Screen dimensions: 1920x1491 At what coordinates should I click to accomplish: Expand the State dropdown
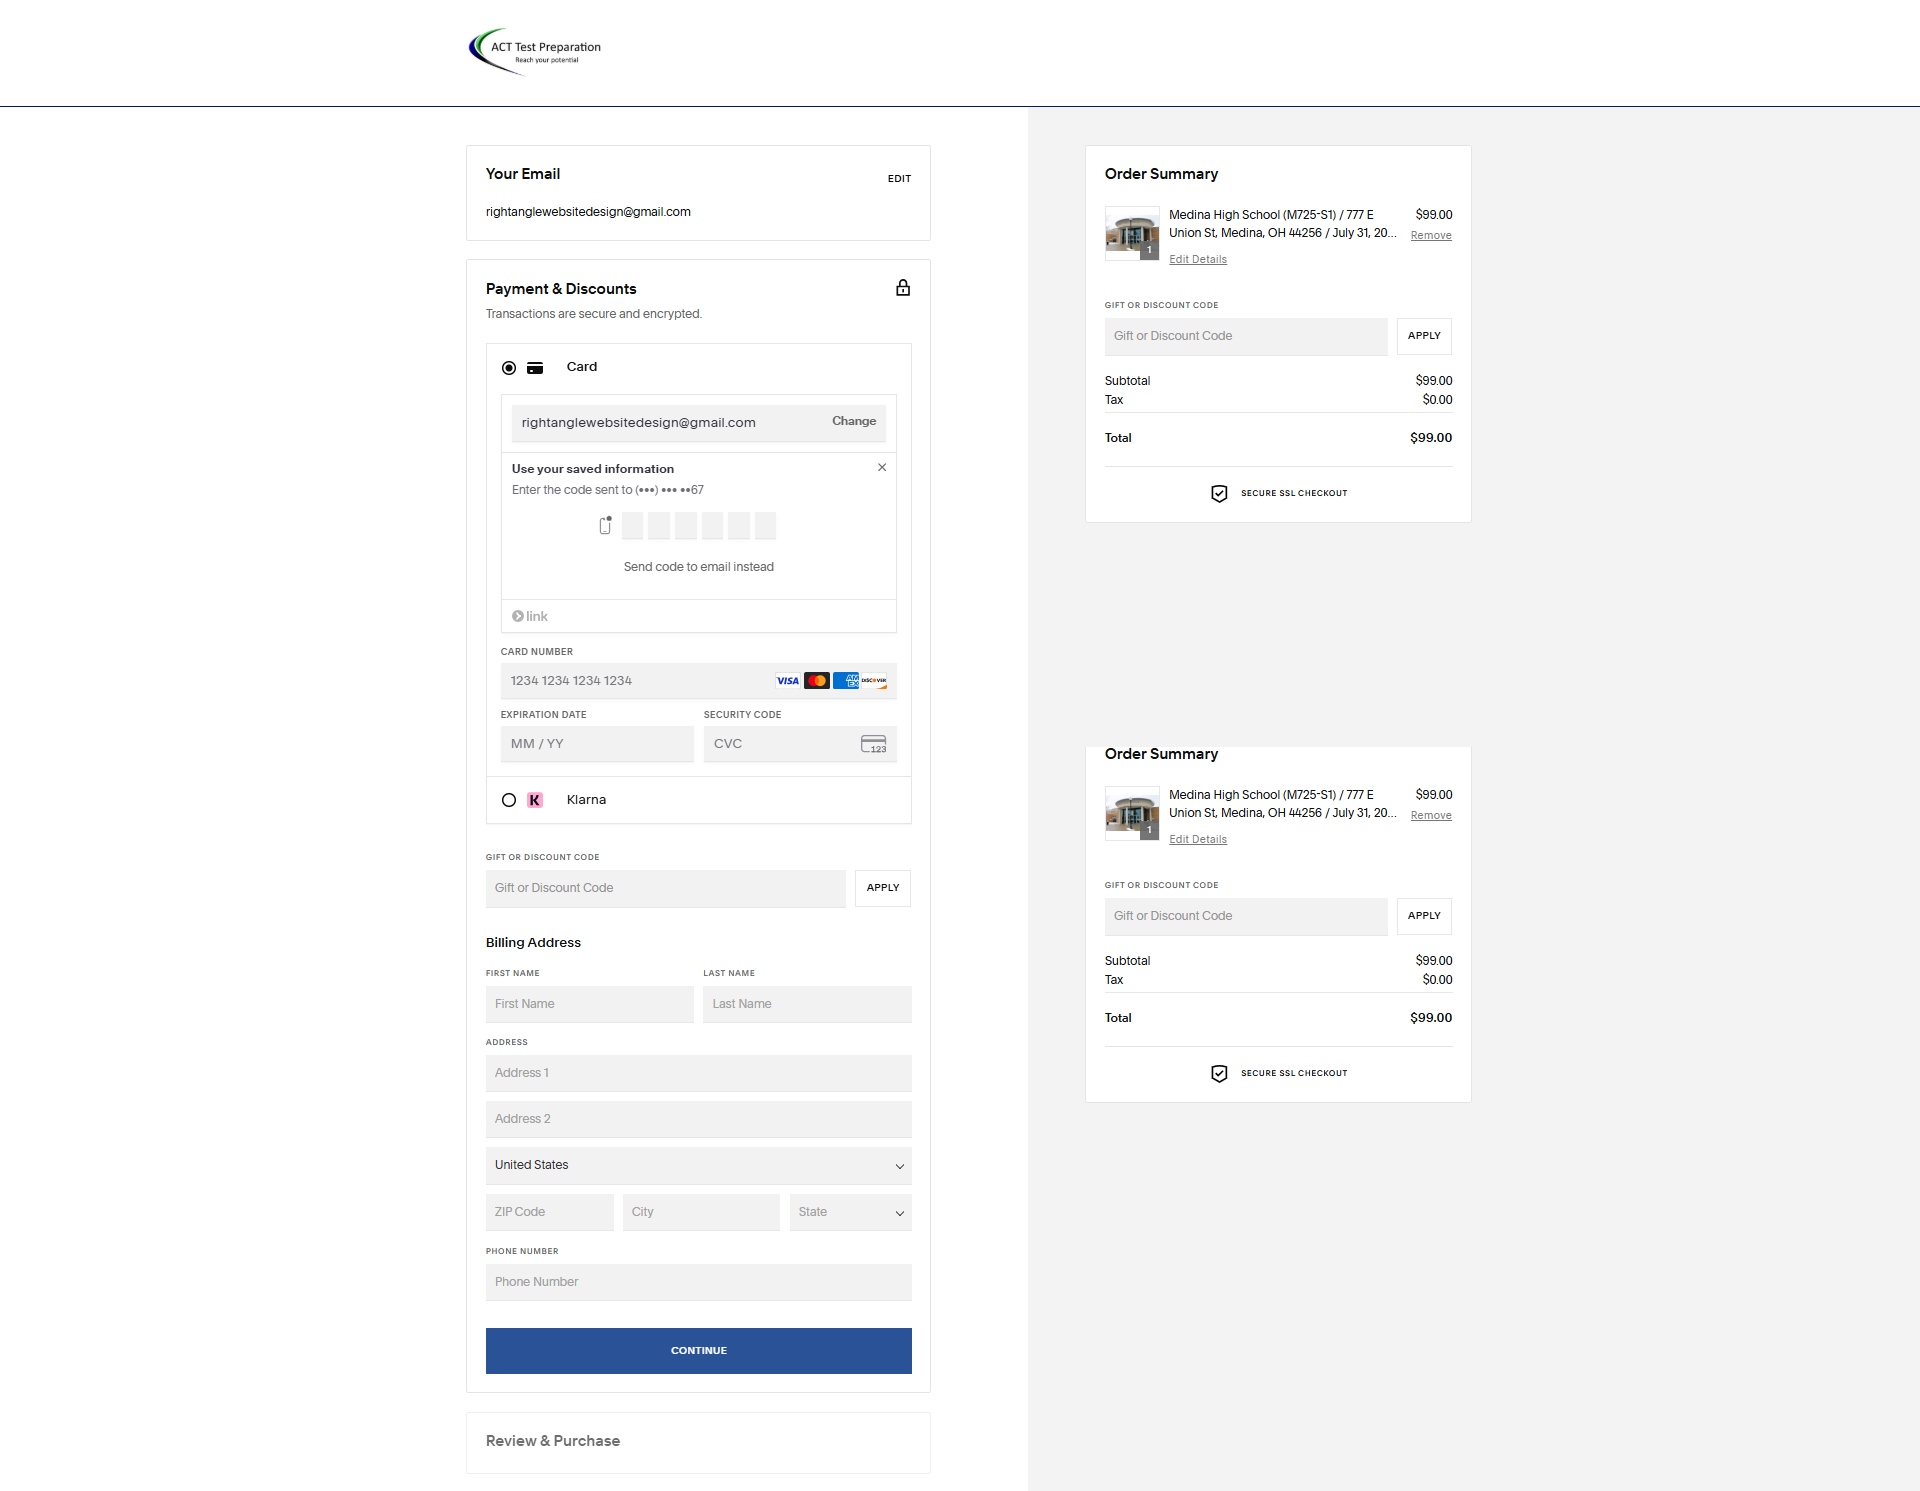[x=850, y=1212]
